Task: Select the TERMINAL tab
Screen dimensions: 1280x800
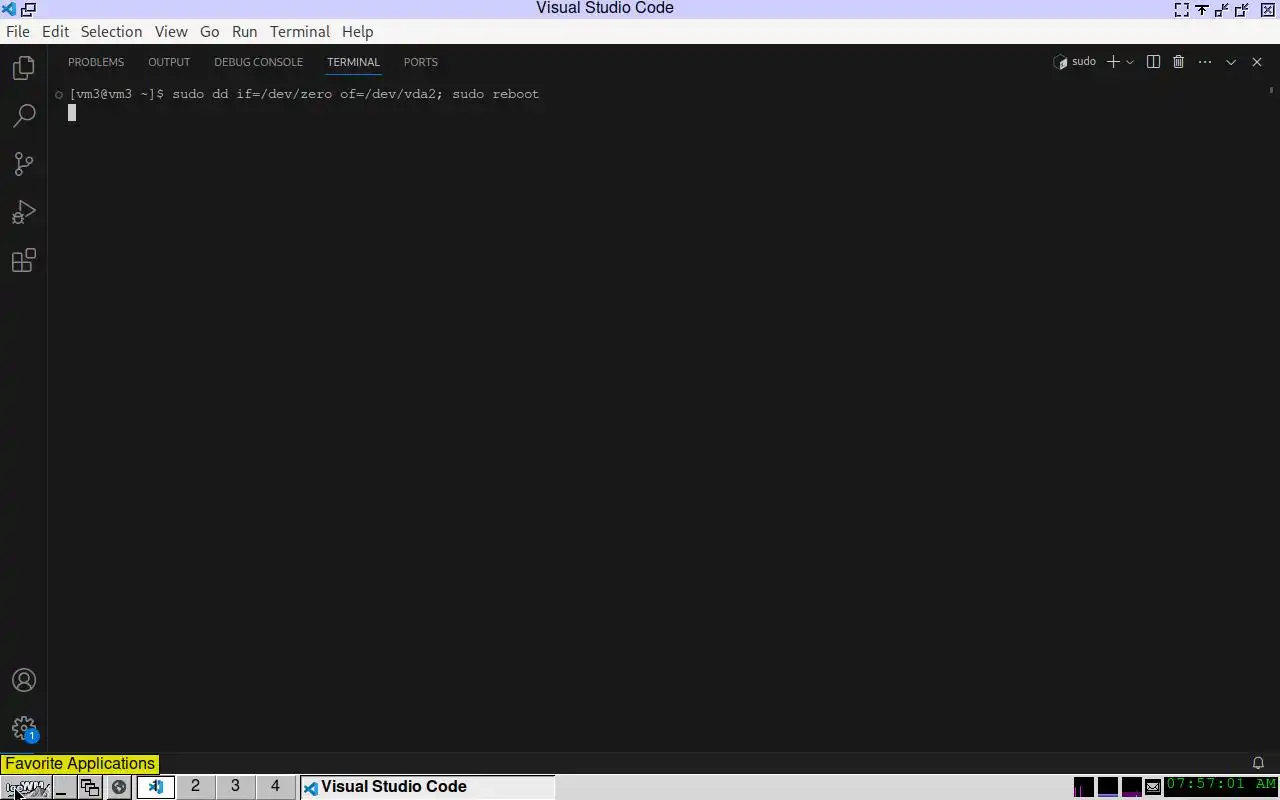Action: [353, 62]
